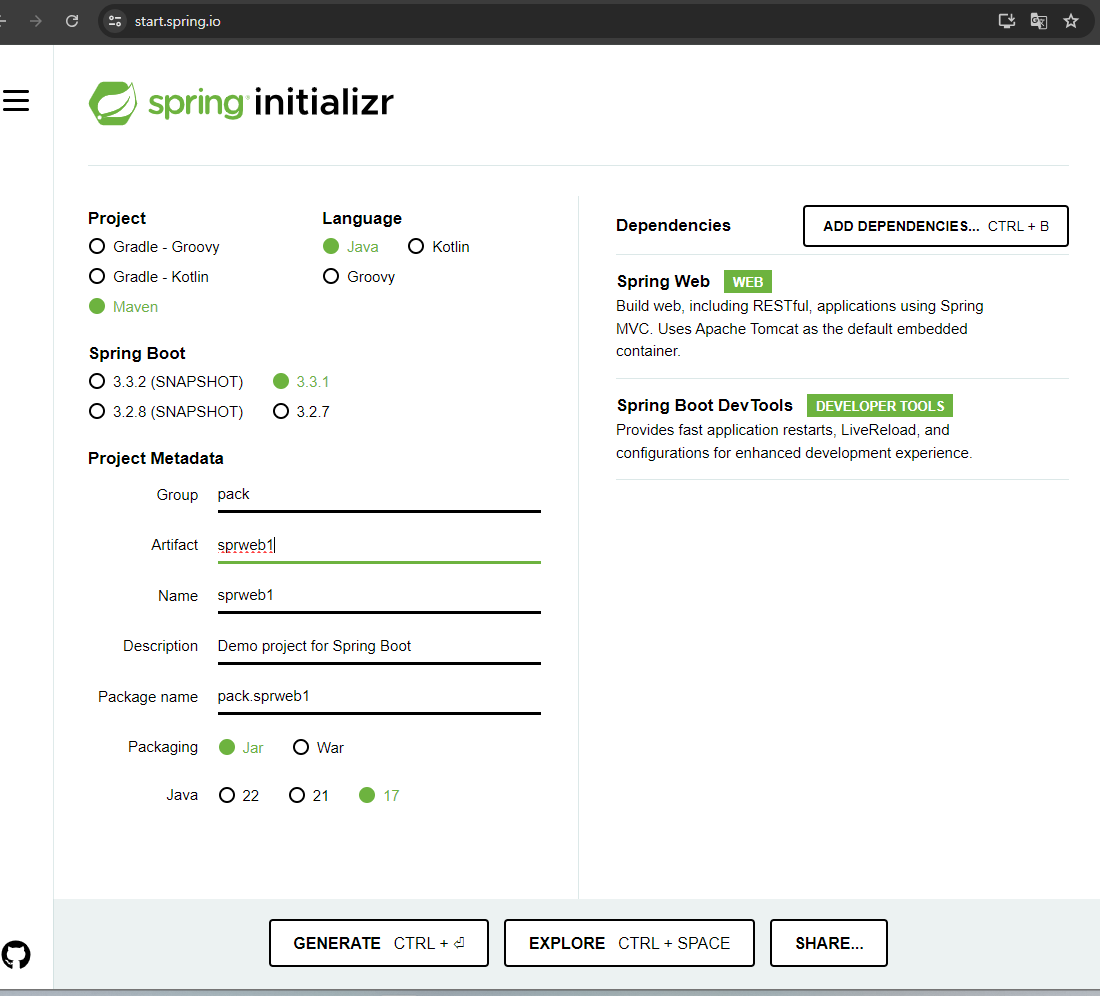Click the Dependencies heading
This screenshot has height=996, width=1100.
click(x=673, y=225)
